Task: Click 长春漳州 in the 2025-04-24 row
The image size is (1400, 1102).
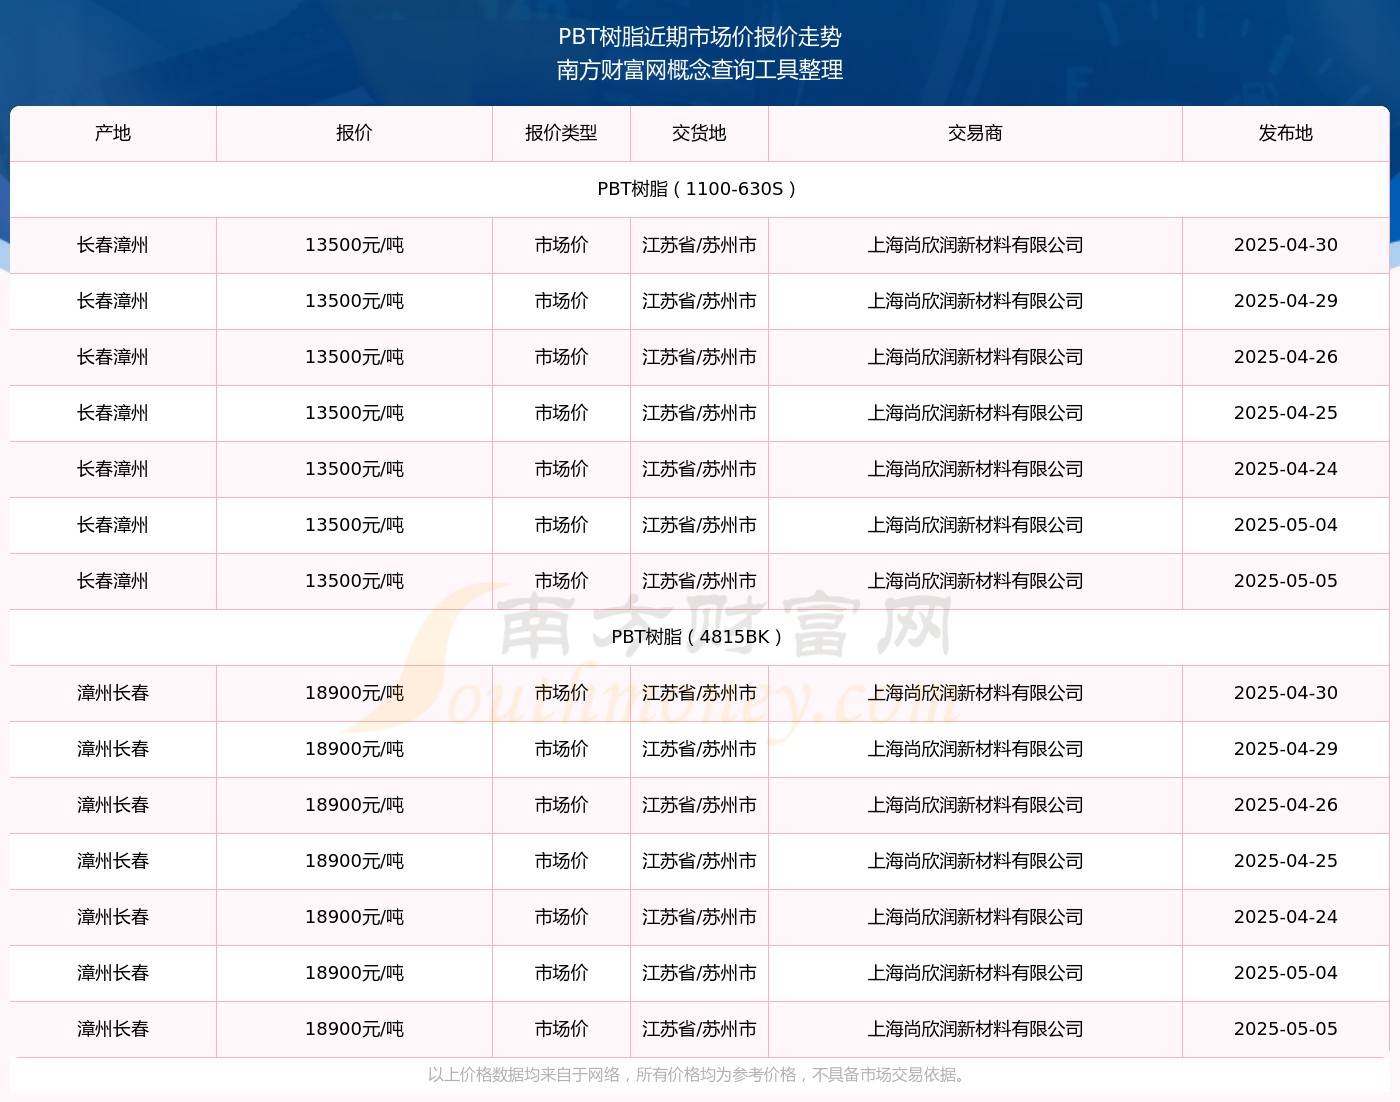Action: pyautogui.click(x=113, y=469)
